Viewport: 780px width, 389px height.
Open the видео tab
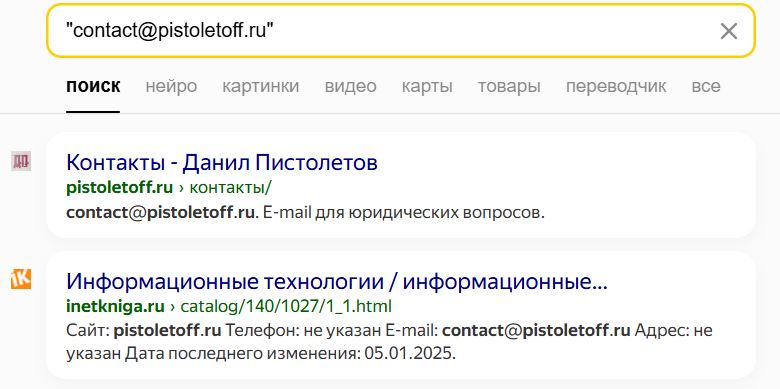tap(350, 86)
